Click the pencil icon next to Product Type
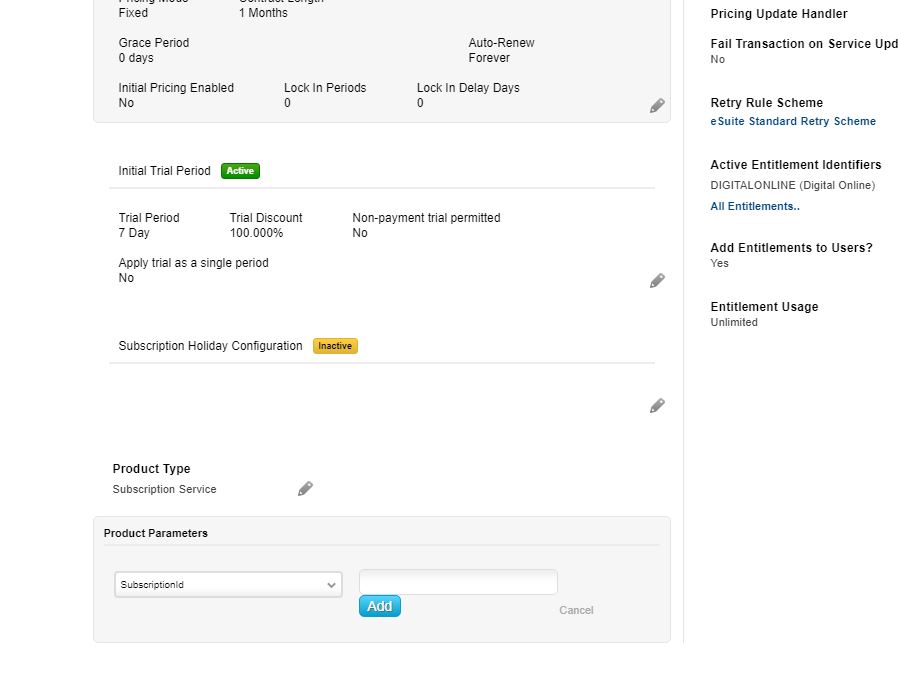 click(305, 488)
